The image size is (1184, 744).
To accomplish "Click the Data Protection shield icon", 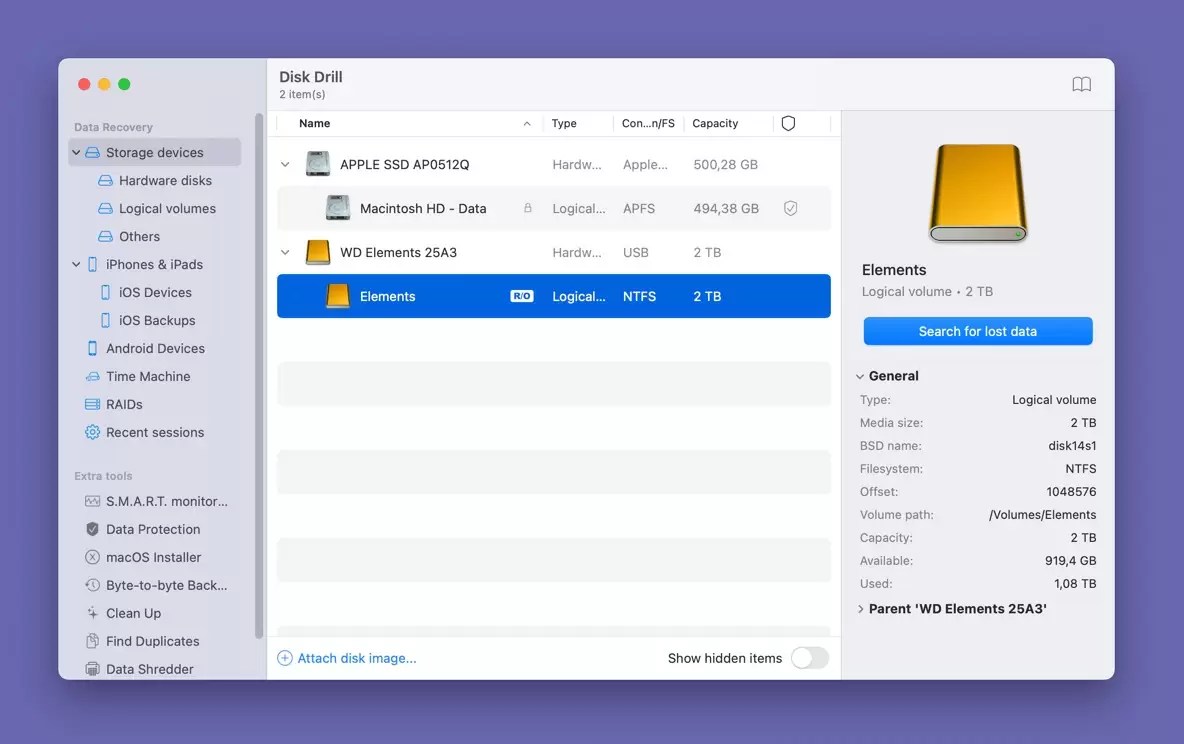I will click(92, 529).
